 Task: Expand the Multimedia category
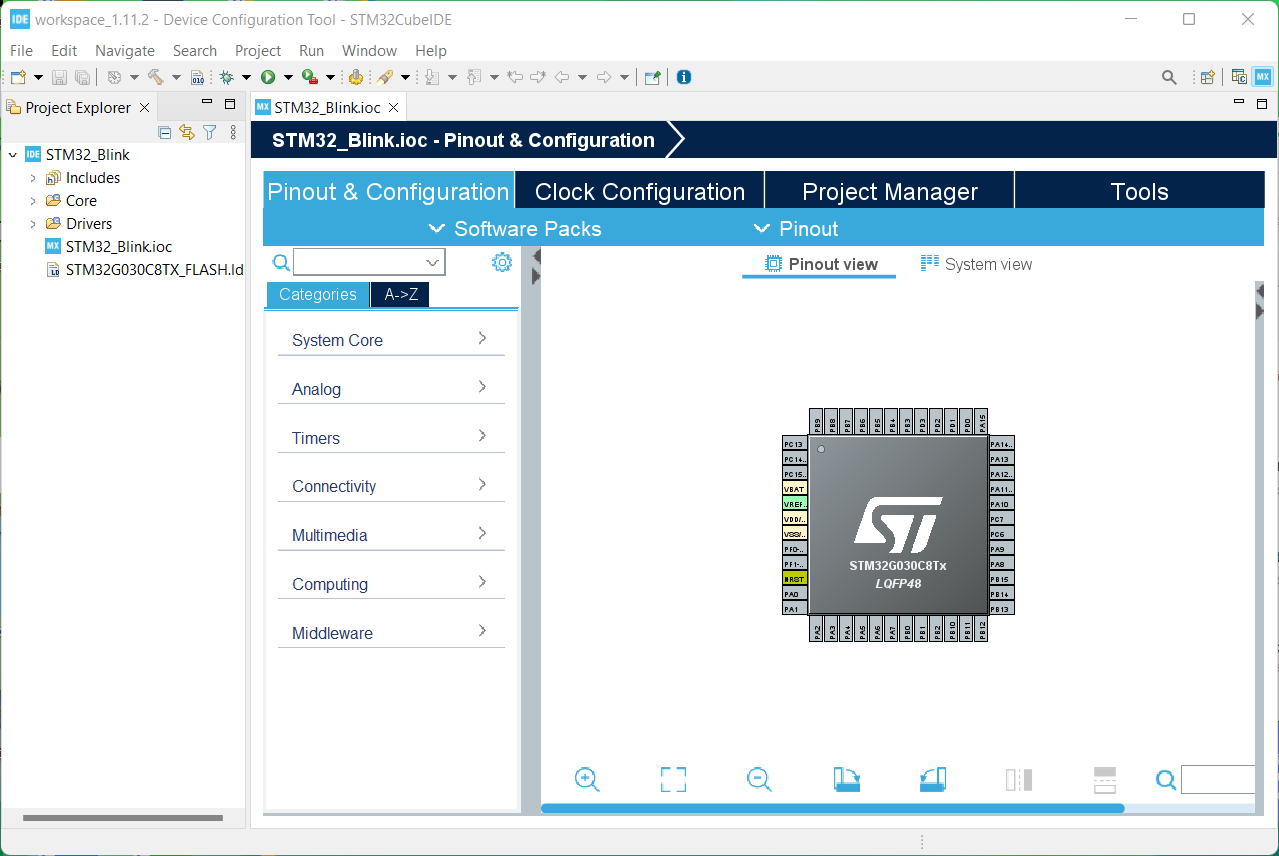click(391, 535)
